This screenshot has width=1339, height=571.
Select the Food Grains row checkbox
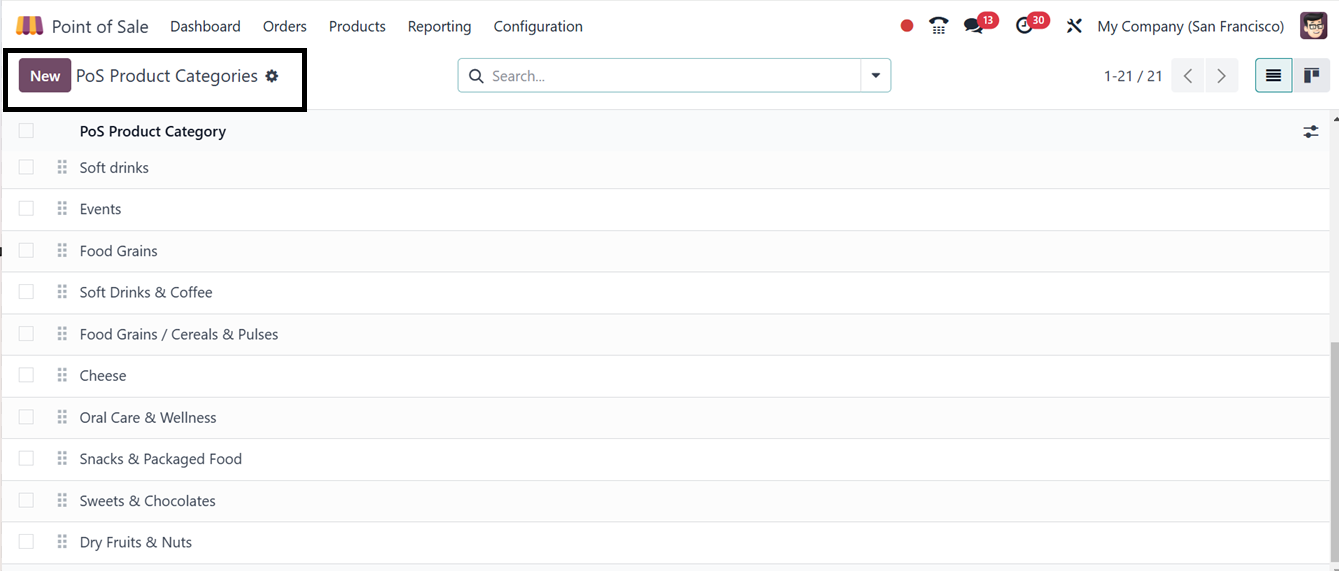point(26,251)
